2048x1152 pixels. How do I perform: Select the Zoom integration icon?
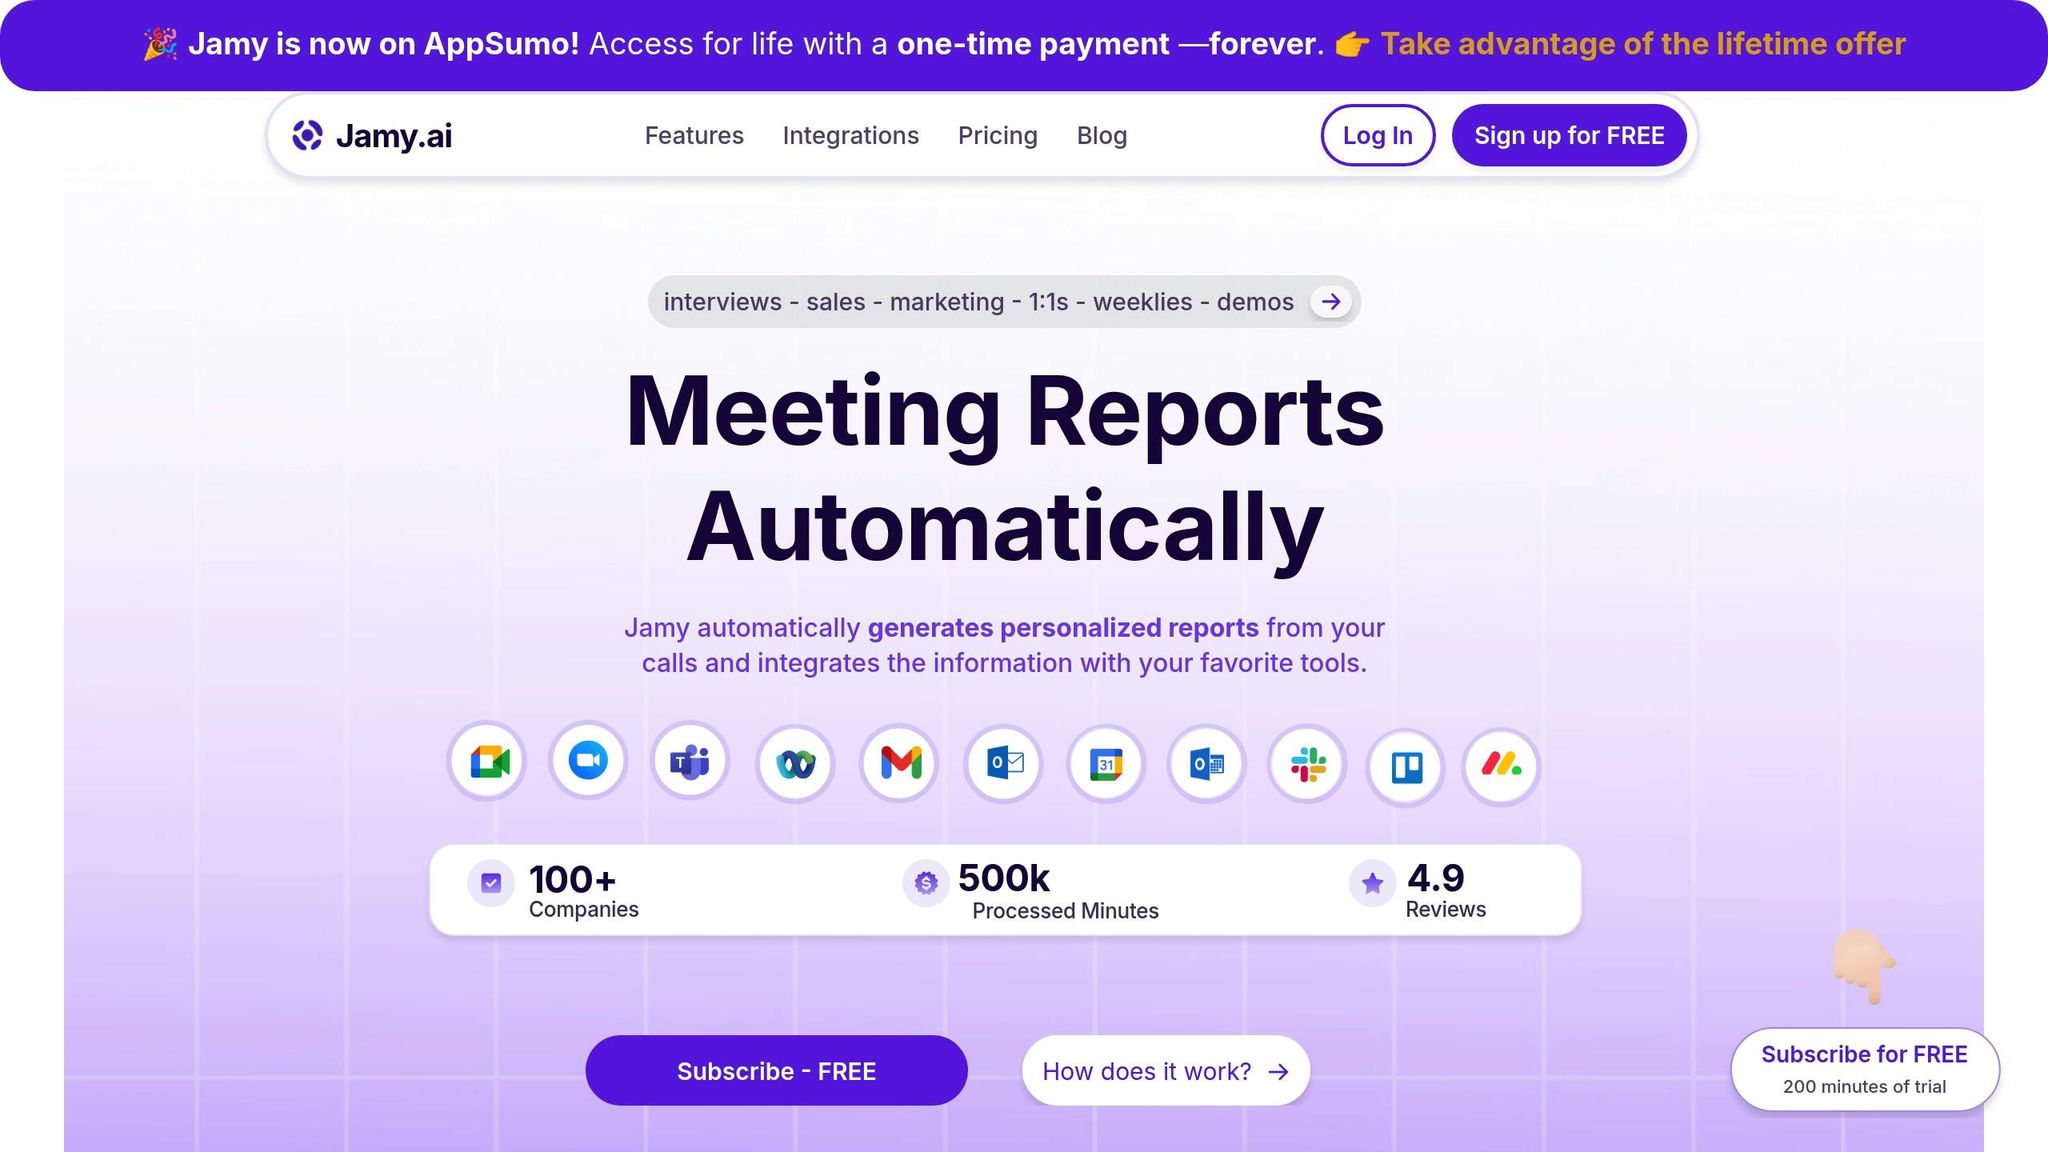pyautogui.click(x=588, y=760)
